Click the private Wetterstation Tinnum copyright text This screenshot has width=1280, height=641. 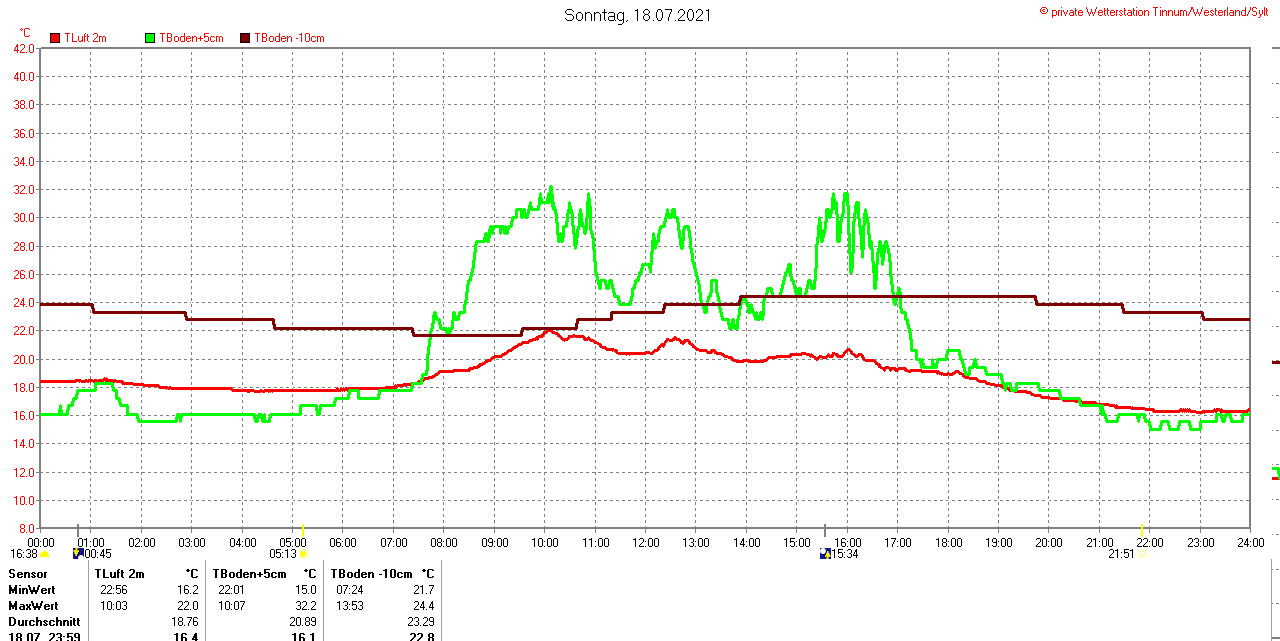tap(1160, 11)
